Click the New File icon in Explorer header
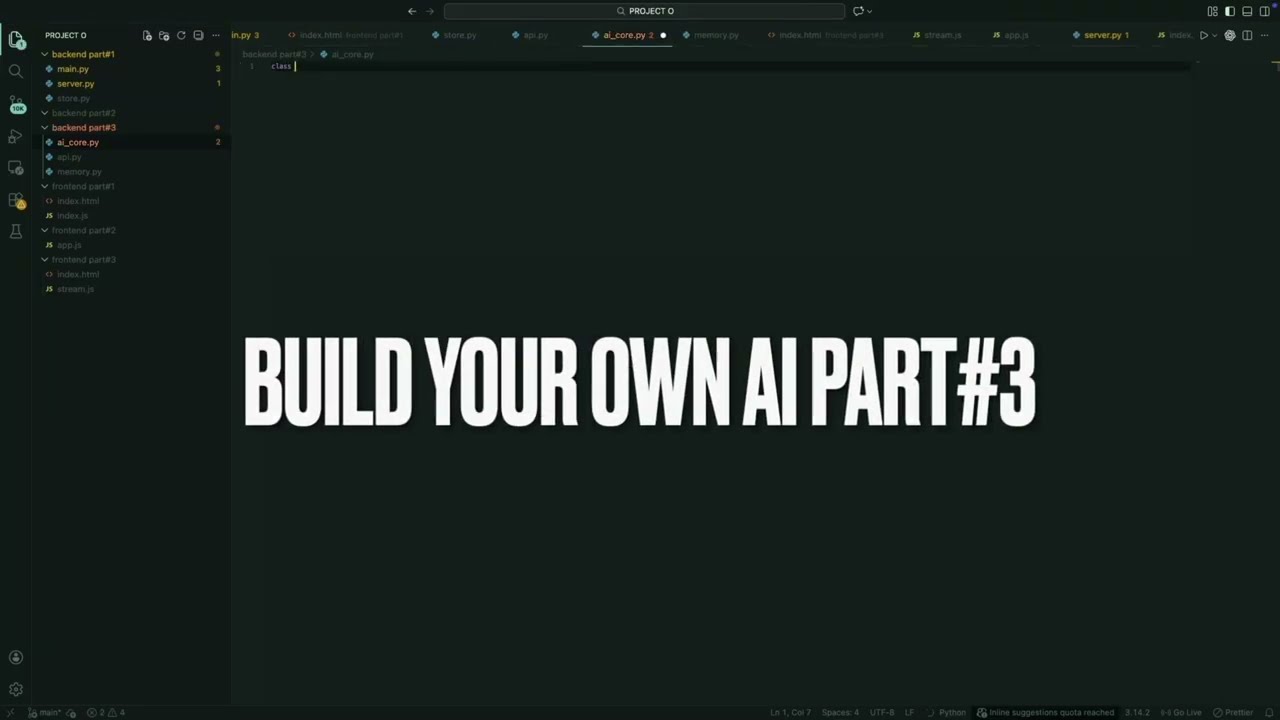Image resolution: width=1280 pixels, height=720 pixels. [147, 35]
